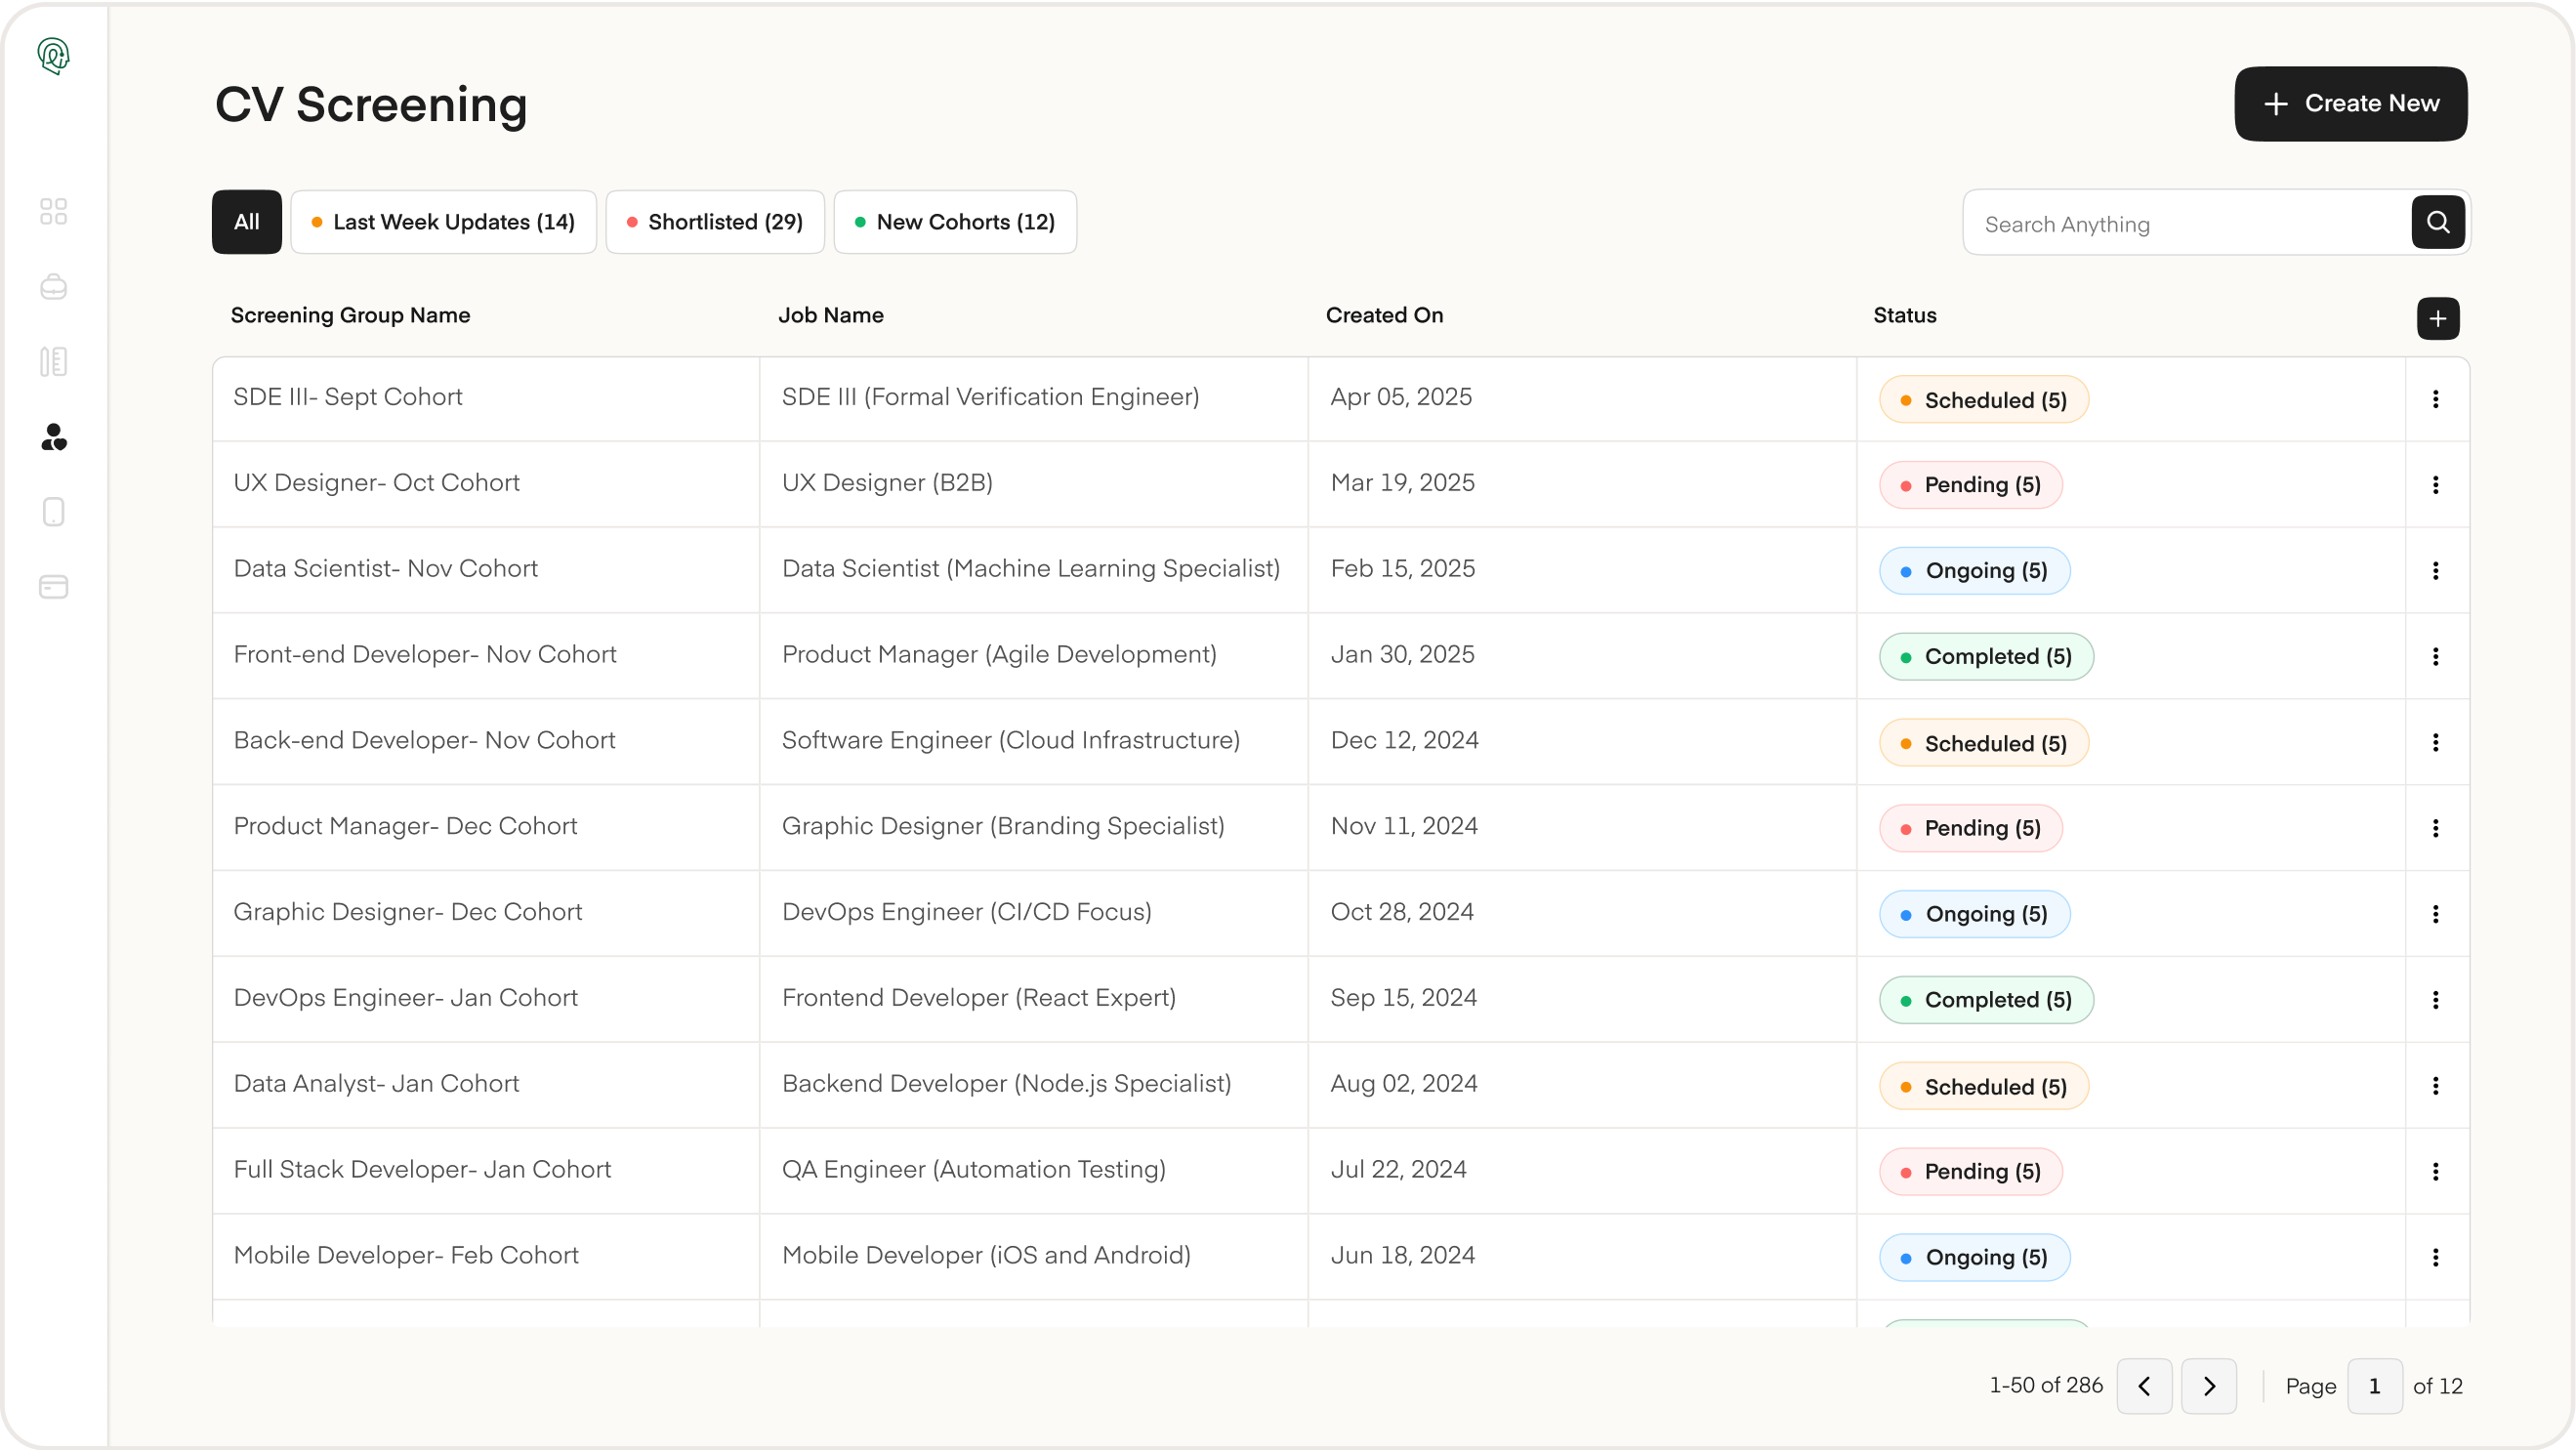Click Scheduled (5) badge for Data Analyst row
Screen dimensions: 2576x1450
pyautogui.click(x=1984, y=1086)
